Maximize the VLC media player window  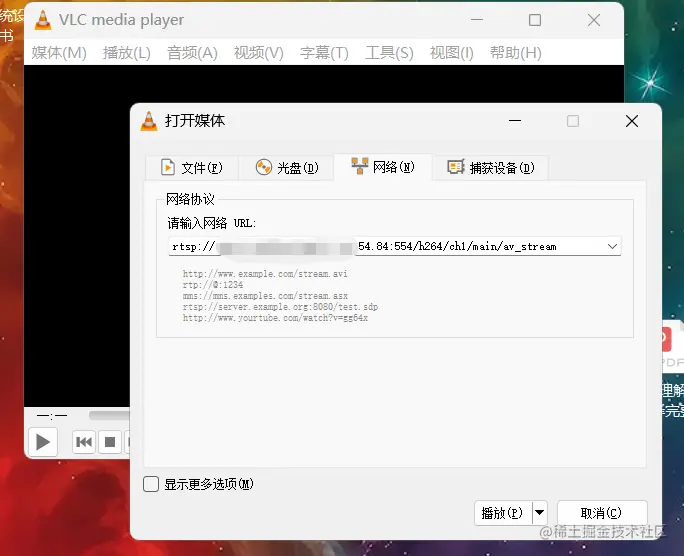coord(535,20)
